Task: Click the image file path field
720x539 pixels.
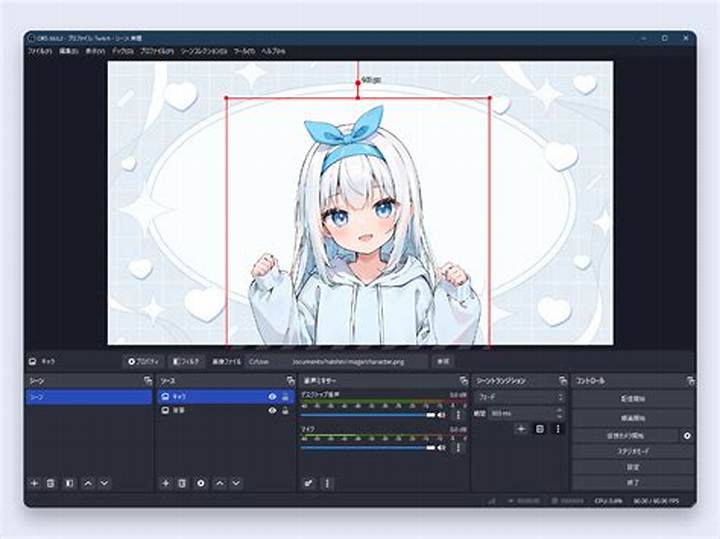Action: point(336,362)
